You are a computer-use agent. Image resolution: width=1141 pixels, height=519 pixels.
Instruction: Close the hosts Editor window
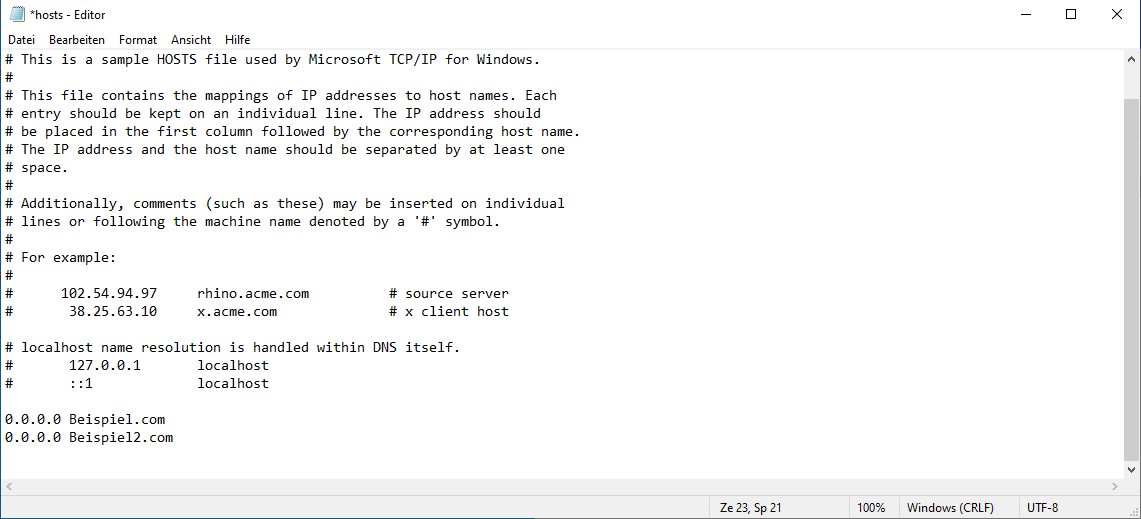pyautogui.click(x=1117, y=14)
